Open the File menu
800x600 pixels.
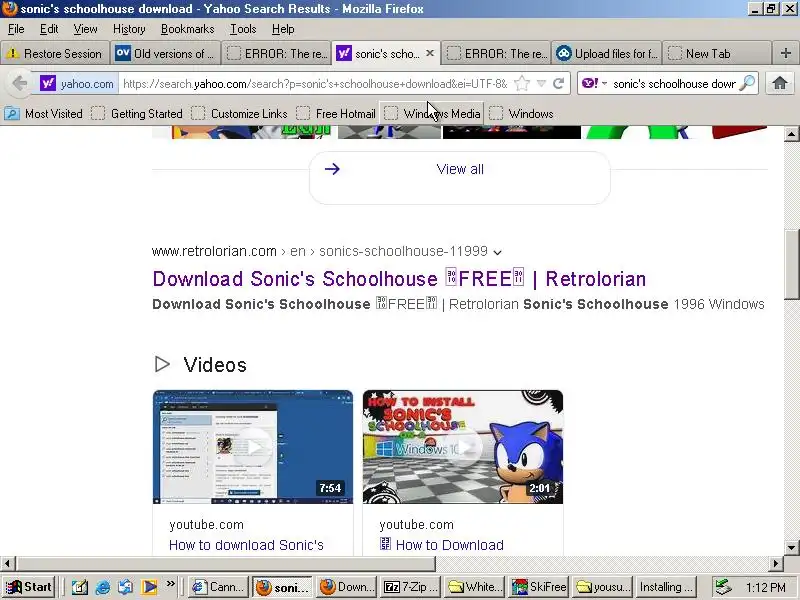(x=16, y=29)
